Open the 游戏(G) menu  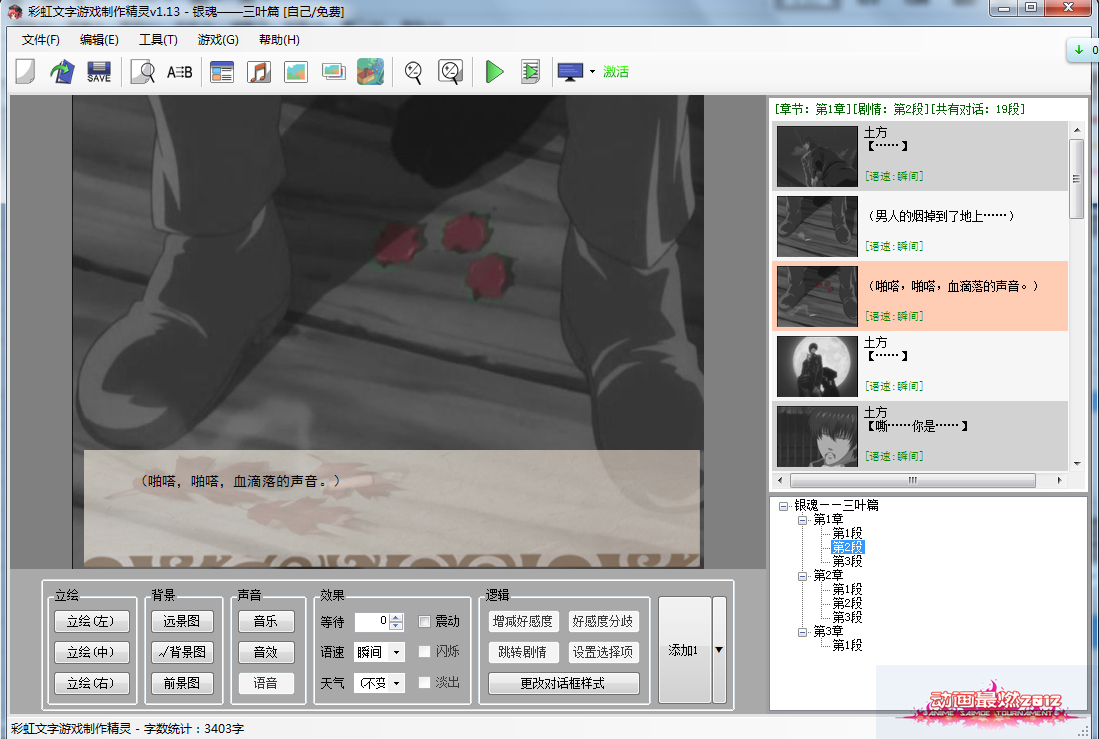[x=218, y=40]
